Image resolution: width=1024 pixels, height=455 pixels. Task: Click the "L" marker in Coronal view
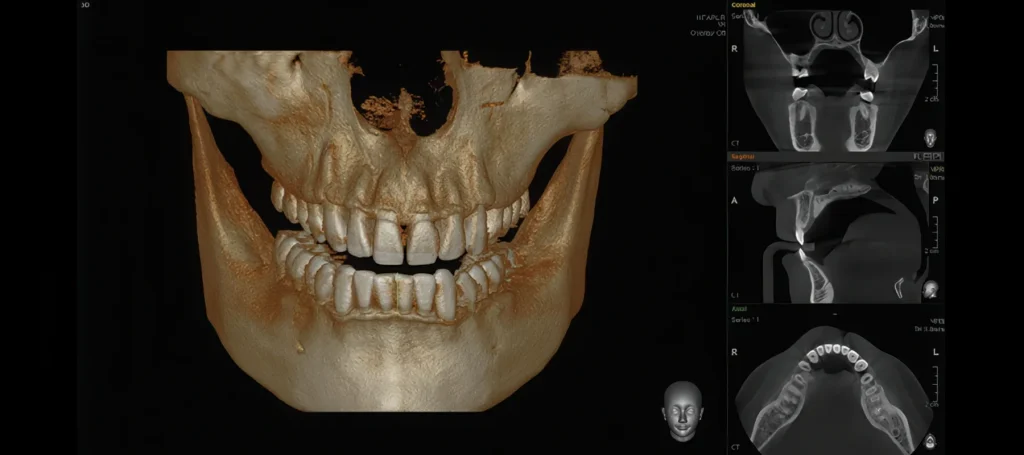pyautogui.click(x=935, y=49)
